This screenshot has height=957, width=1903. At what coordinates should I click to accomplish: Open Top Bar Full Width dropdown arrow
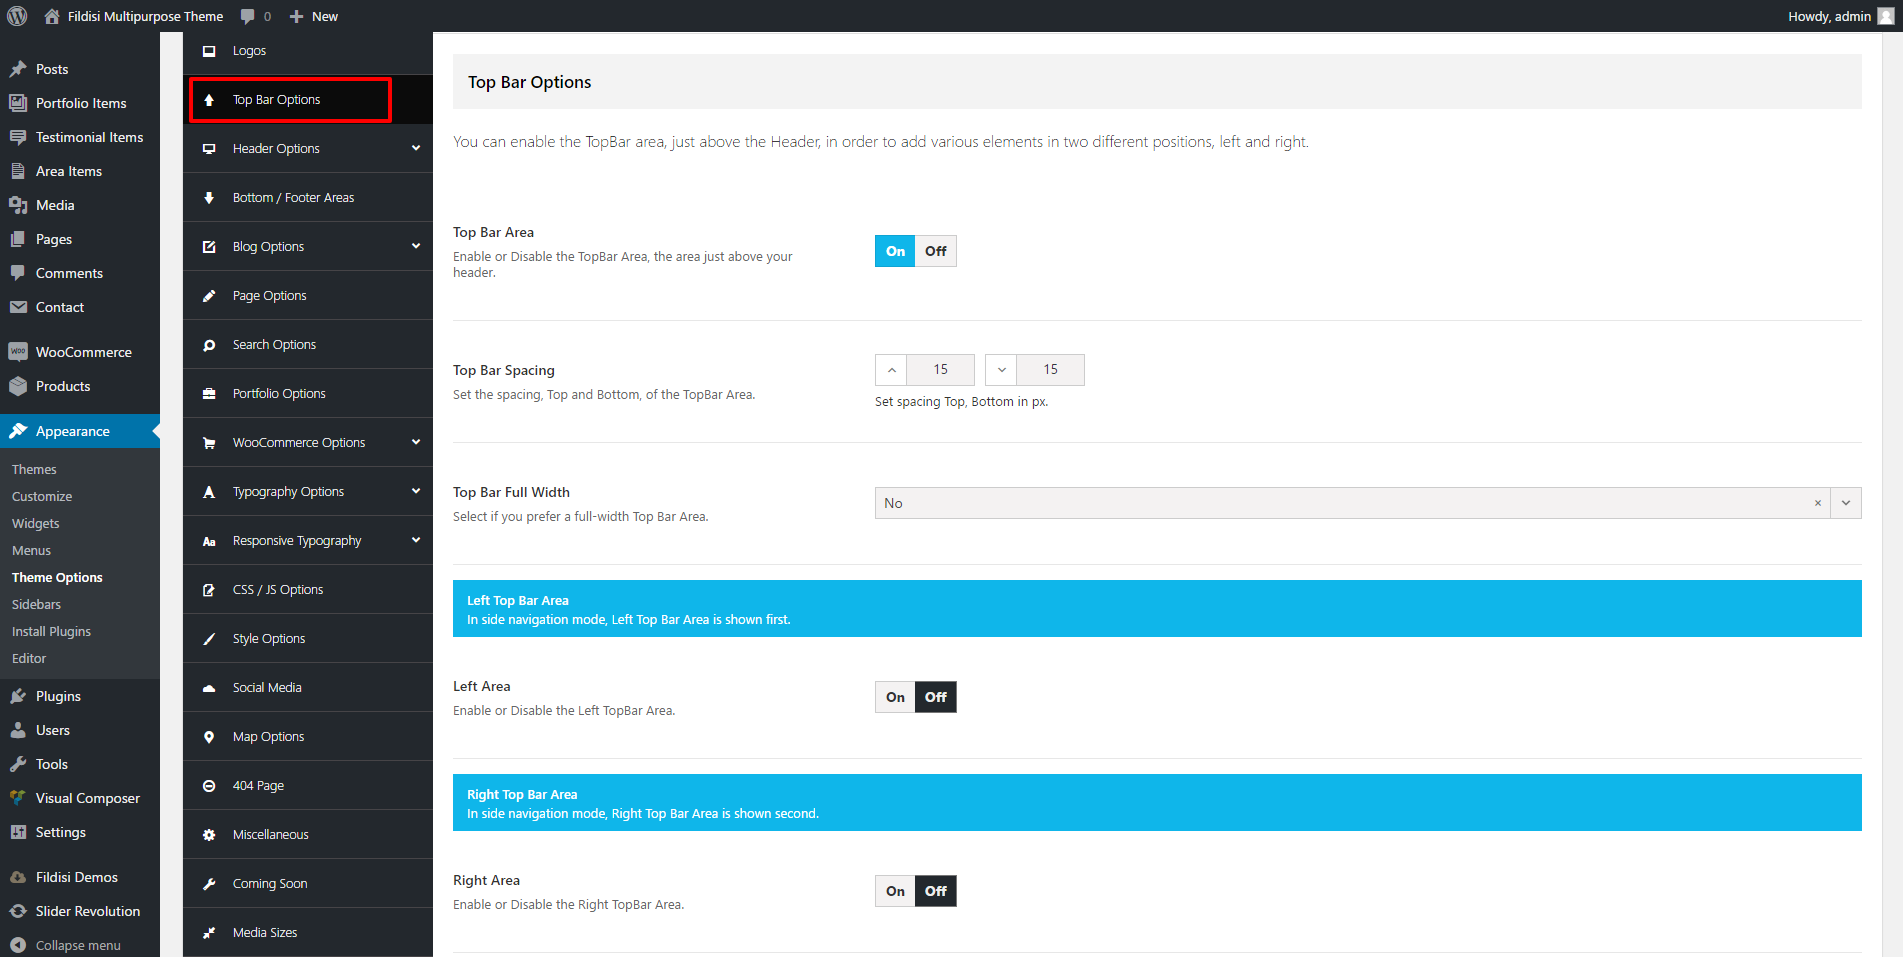pos(1846,503)
